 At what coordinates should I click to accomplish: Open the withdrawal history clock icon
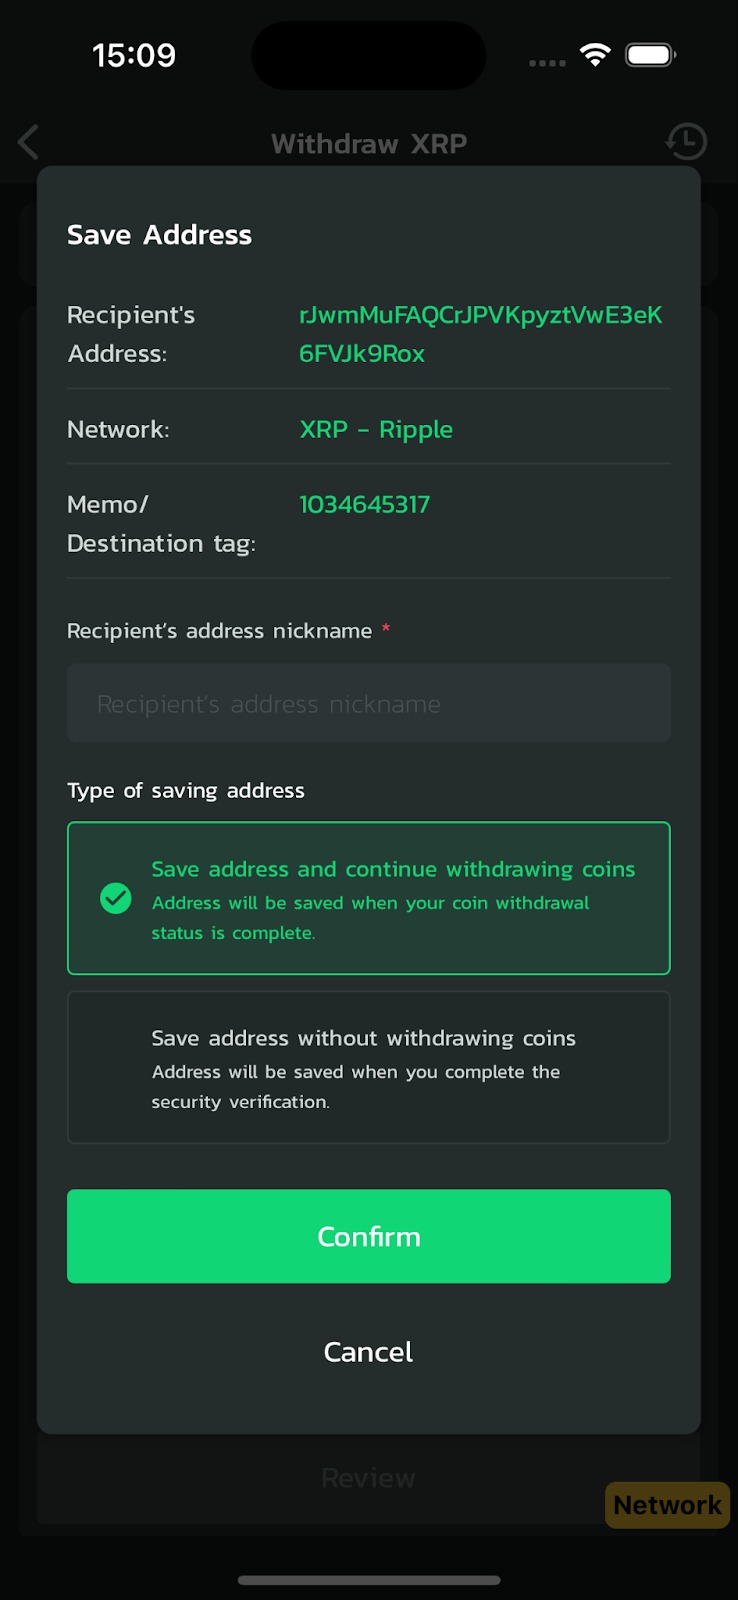click(686, 142)
